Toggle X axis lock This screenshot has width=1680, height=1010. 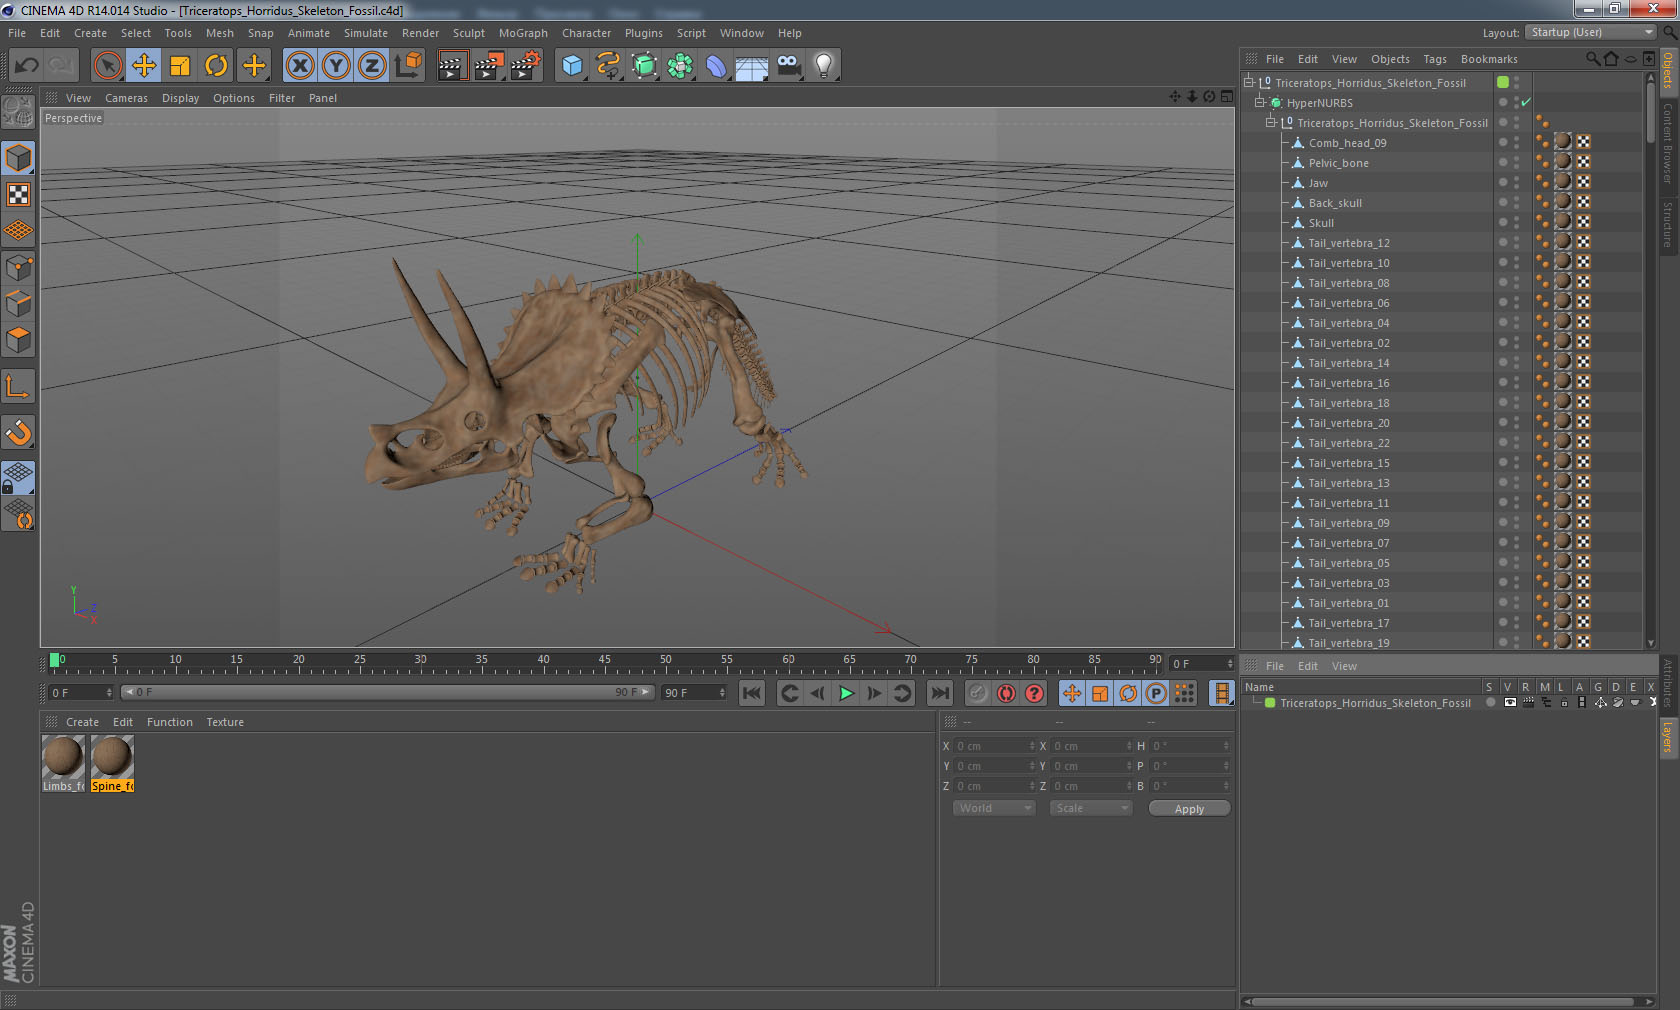tap(299, 66)
